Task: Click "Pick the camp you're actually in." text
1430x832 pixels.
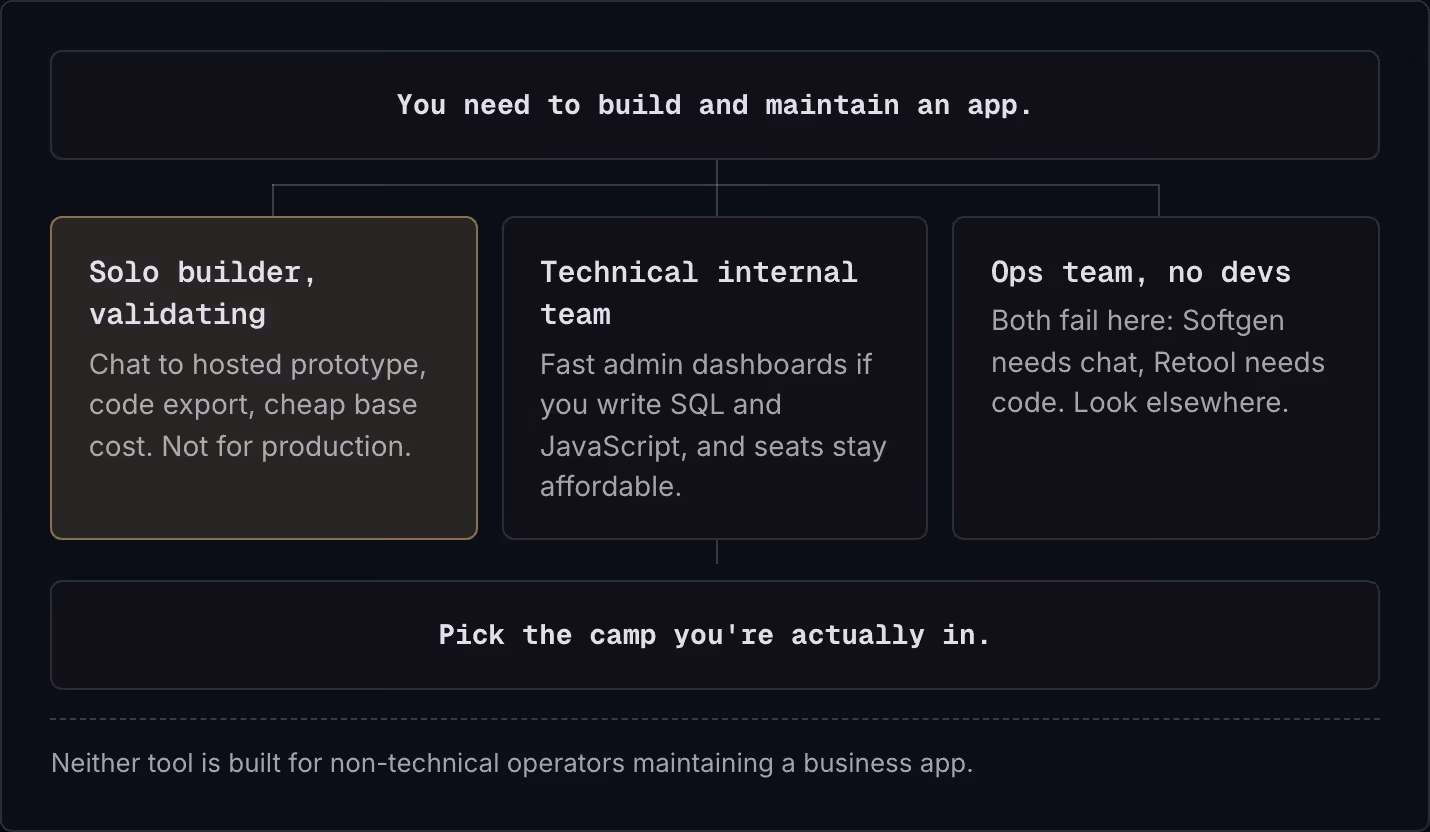Action: coord(714,635)
